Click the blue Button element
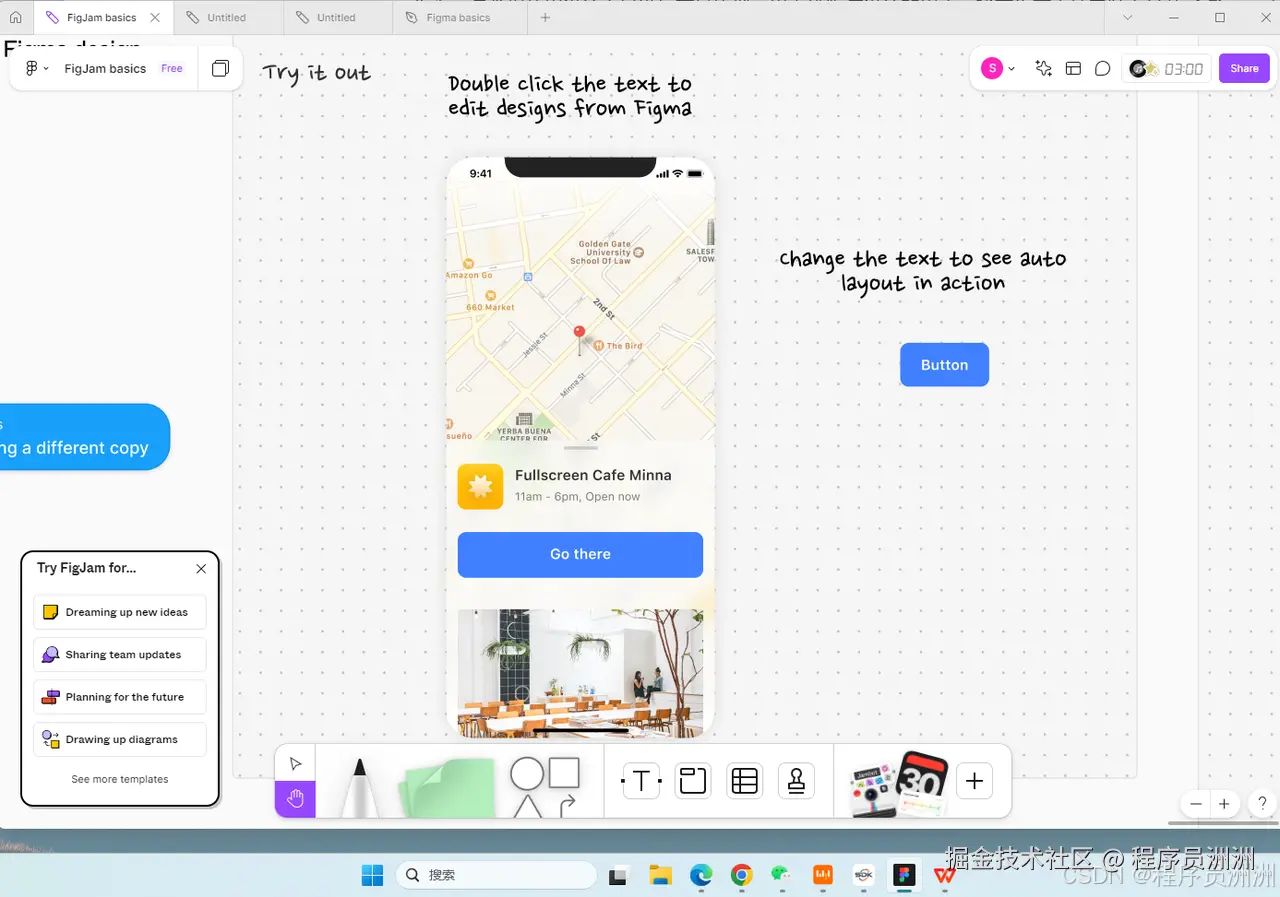The width and height of the screenshot is (1280, 897). [x=944, y=365]
